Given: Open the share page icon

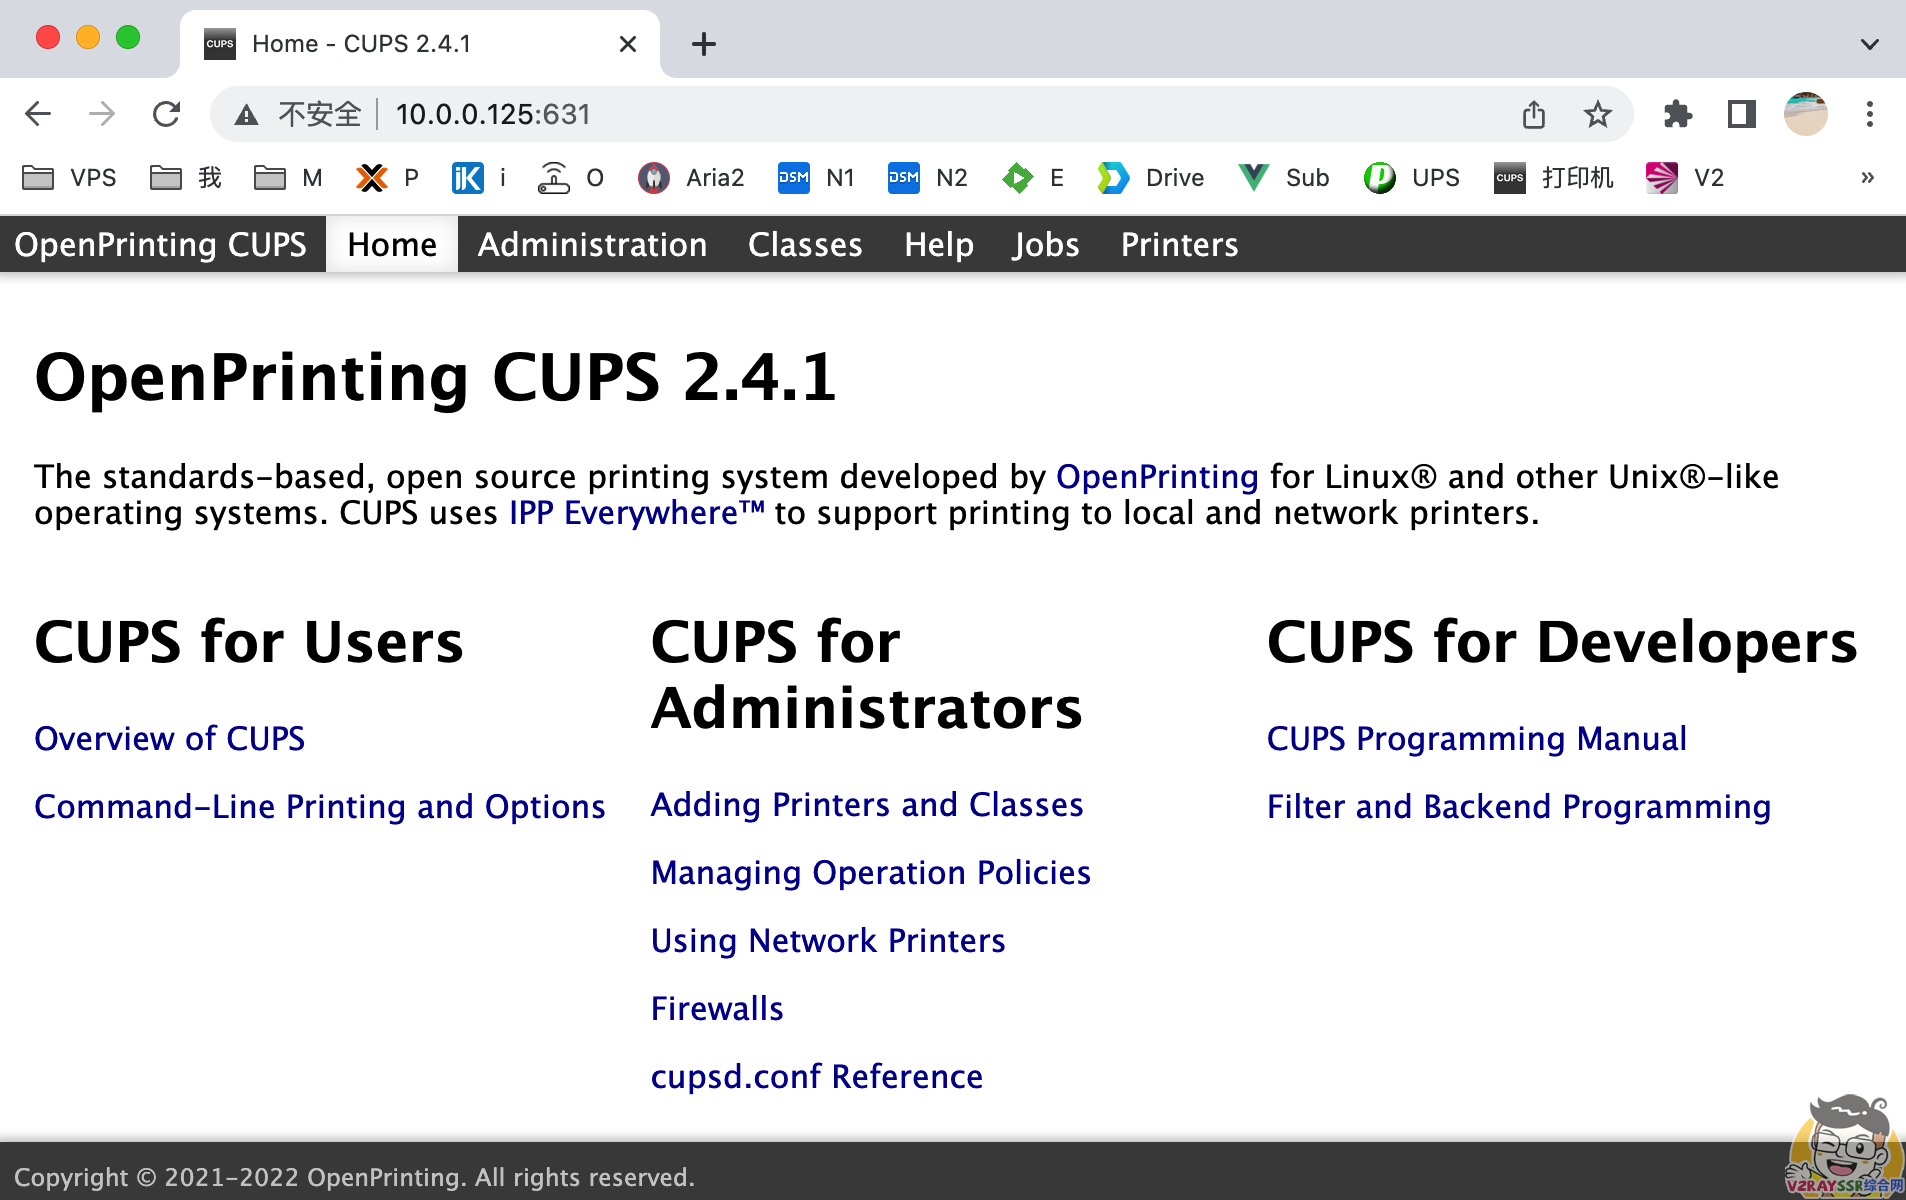Looking at the screenshot, I should pos(1533,114).
